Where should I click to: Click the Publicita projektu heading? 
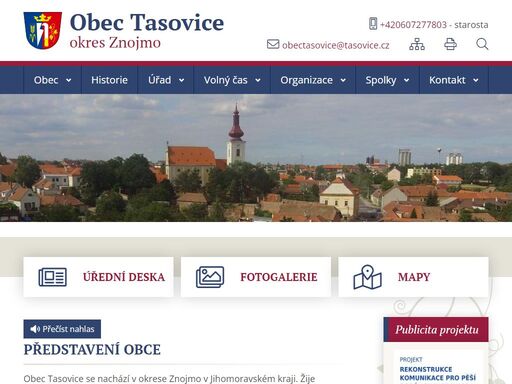[436, 329]
